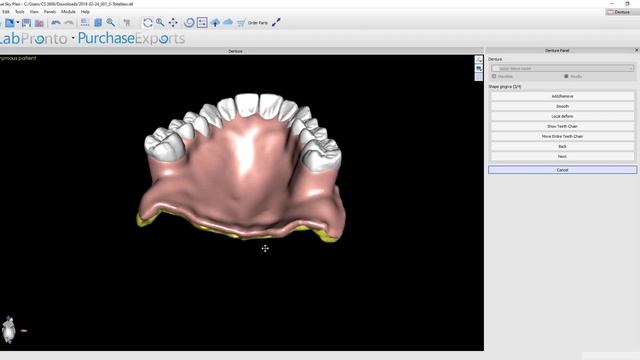Click the orientation skull widget in viewport corner

click(9, 330)
